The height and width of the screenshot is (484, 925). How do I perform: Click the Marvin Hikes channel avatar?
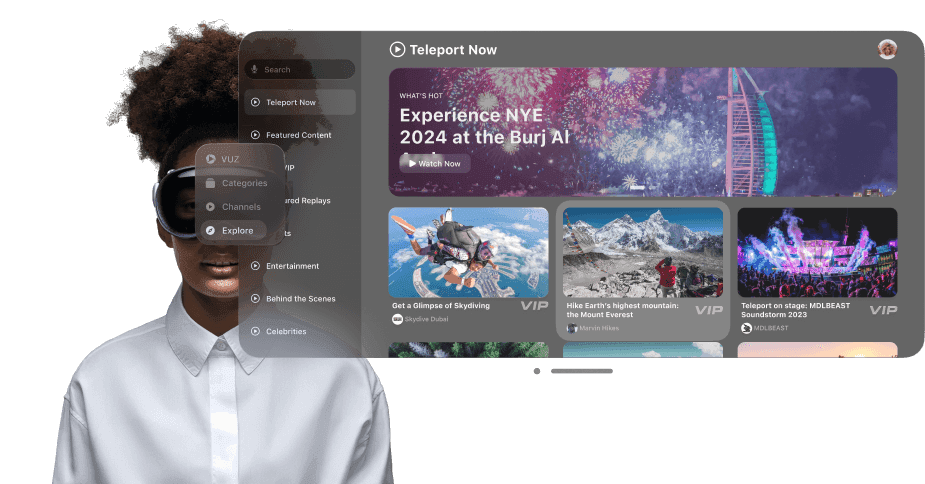pyautogui.click(x=572, y=328)
